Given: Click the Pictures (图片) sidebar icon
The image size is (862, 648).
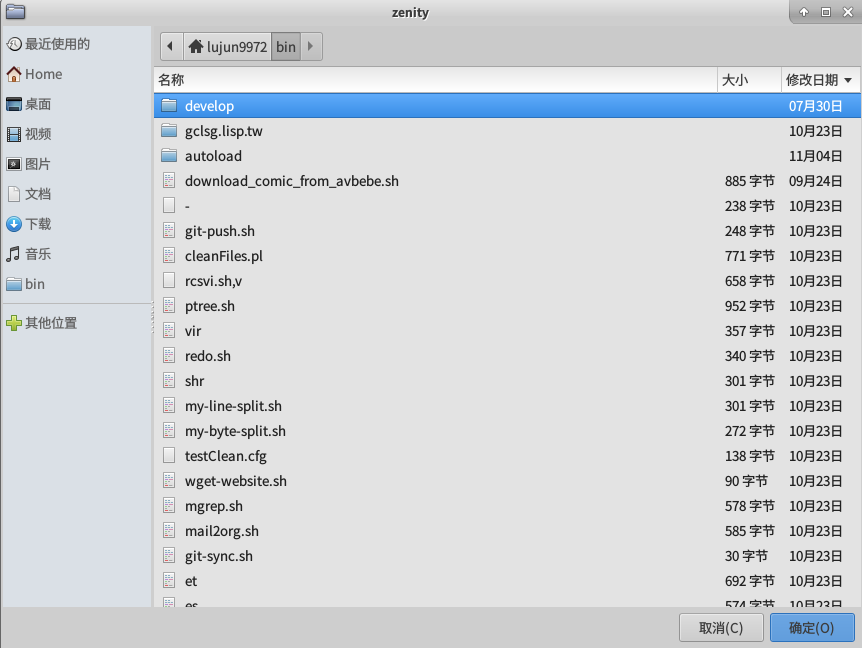Looking at the screenshot, I should [14, 164].
